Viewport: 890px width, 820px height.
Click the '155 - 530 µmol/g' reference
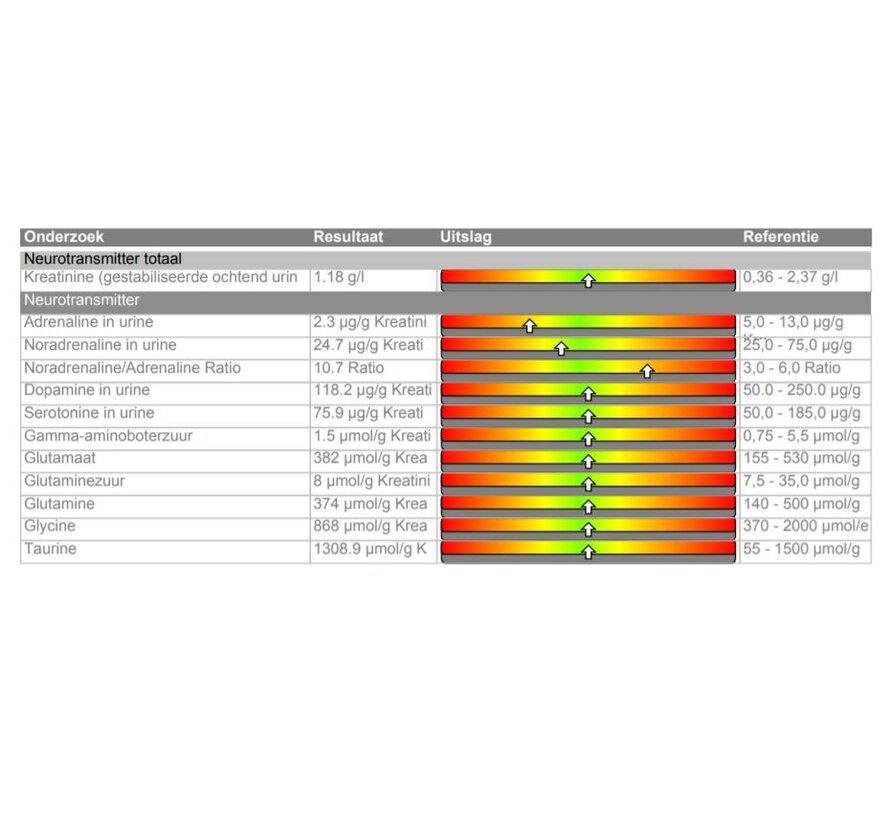pos(801,458)
